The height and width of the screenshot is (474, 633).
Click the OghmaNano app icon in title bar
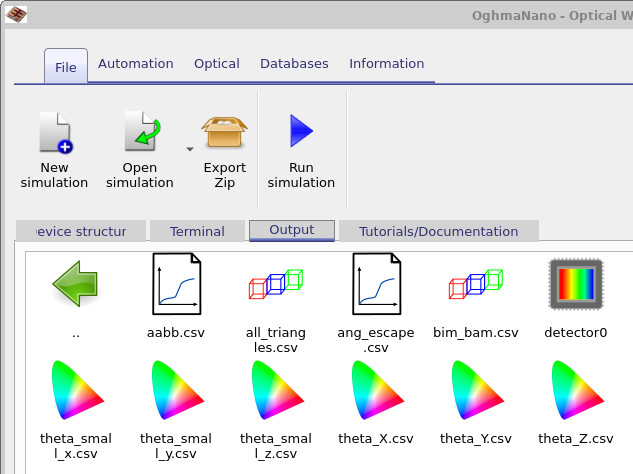[x=16, y=15]
